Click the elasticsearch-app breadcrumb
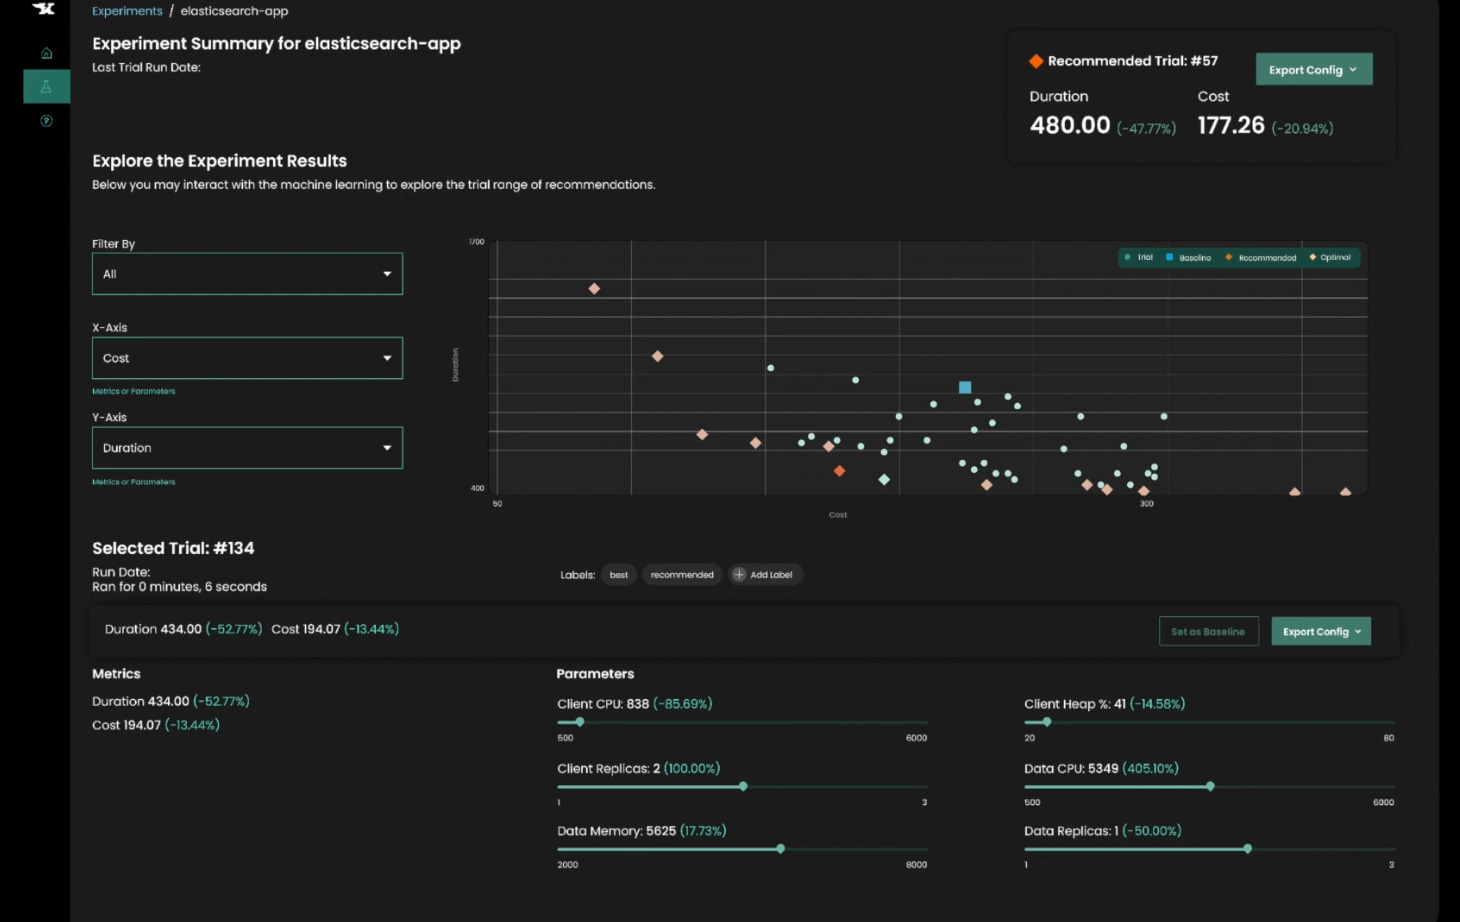 (x=234, y=11)
